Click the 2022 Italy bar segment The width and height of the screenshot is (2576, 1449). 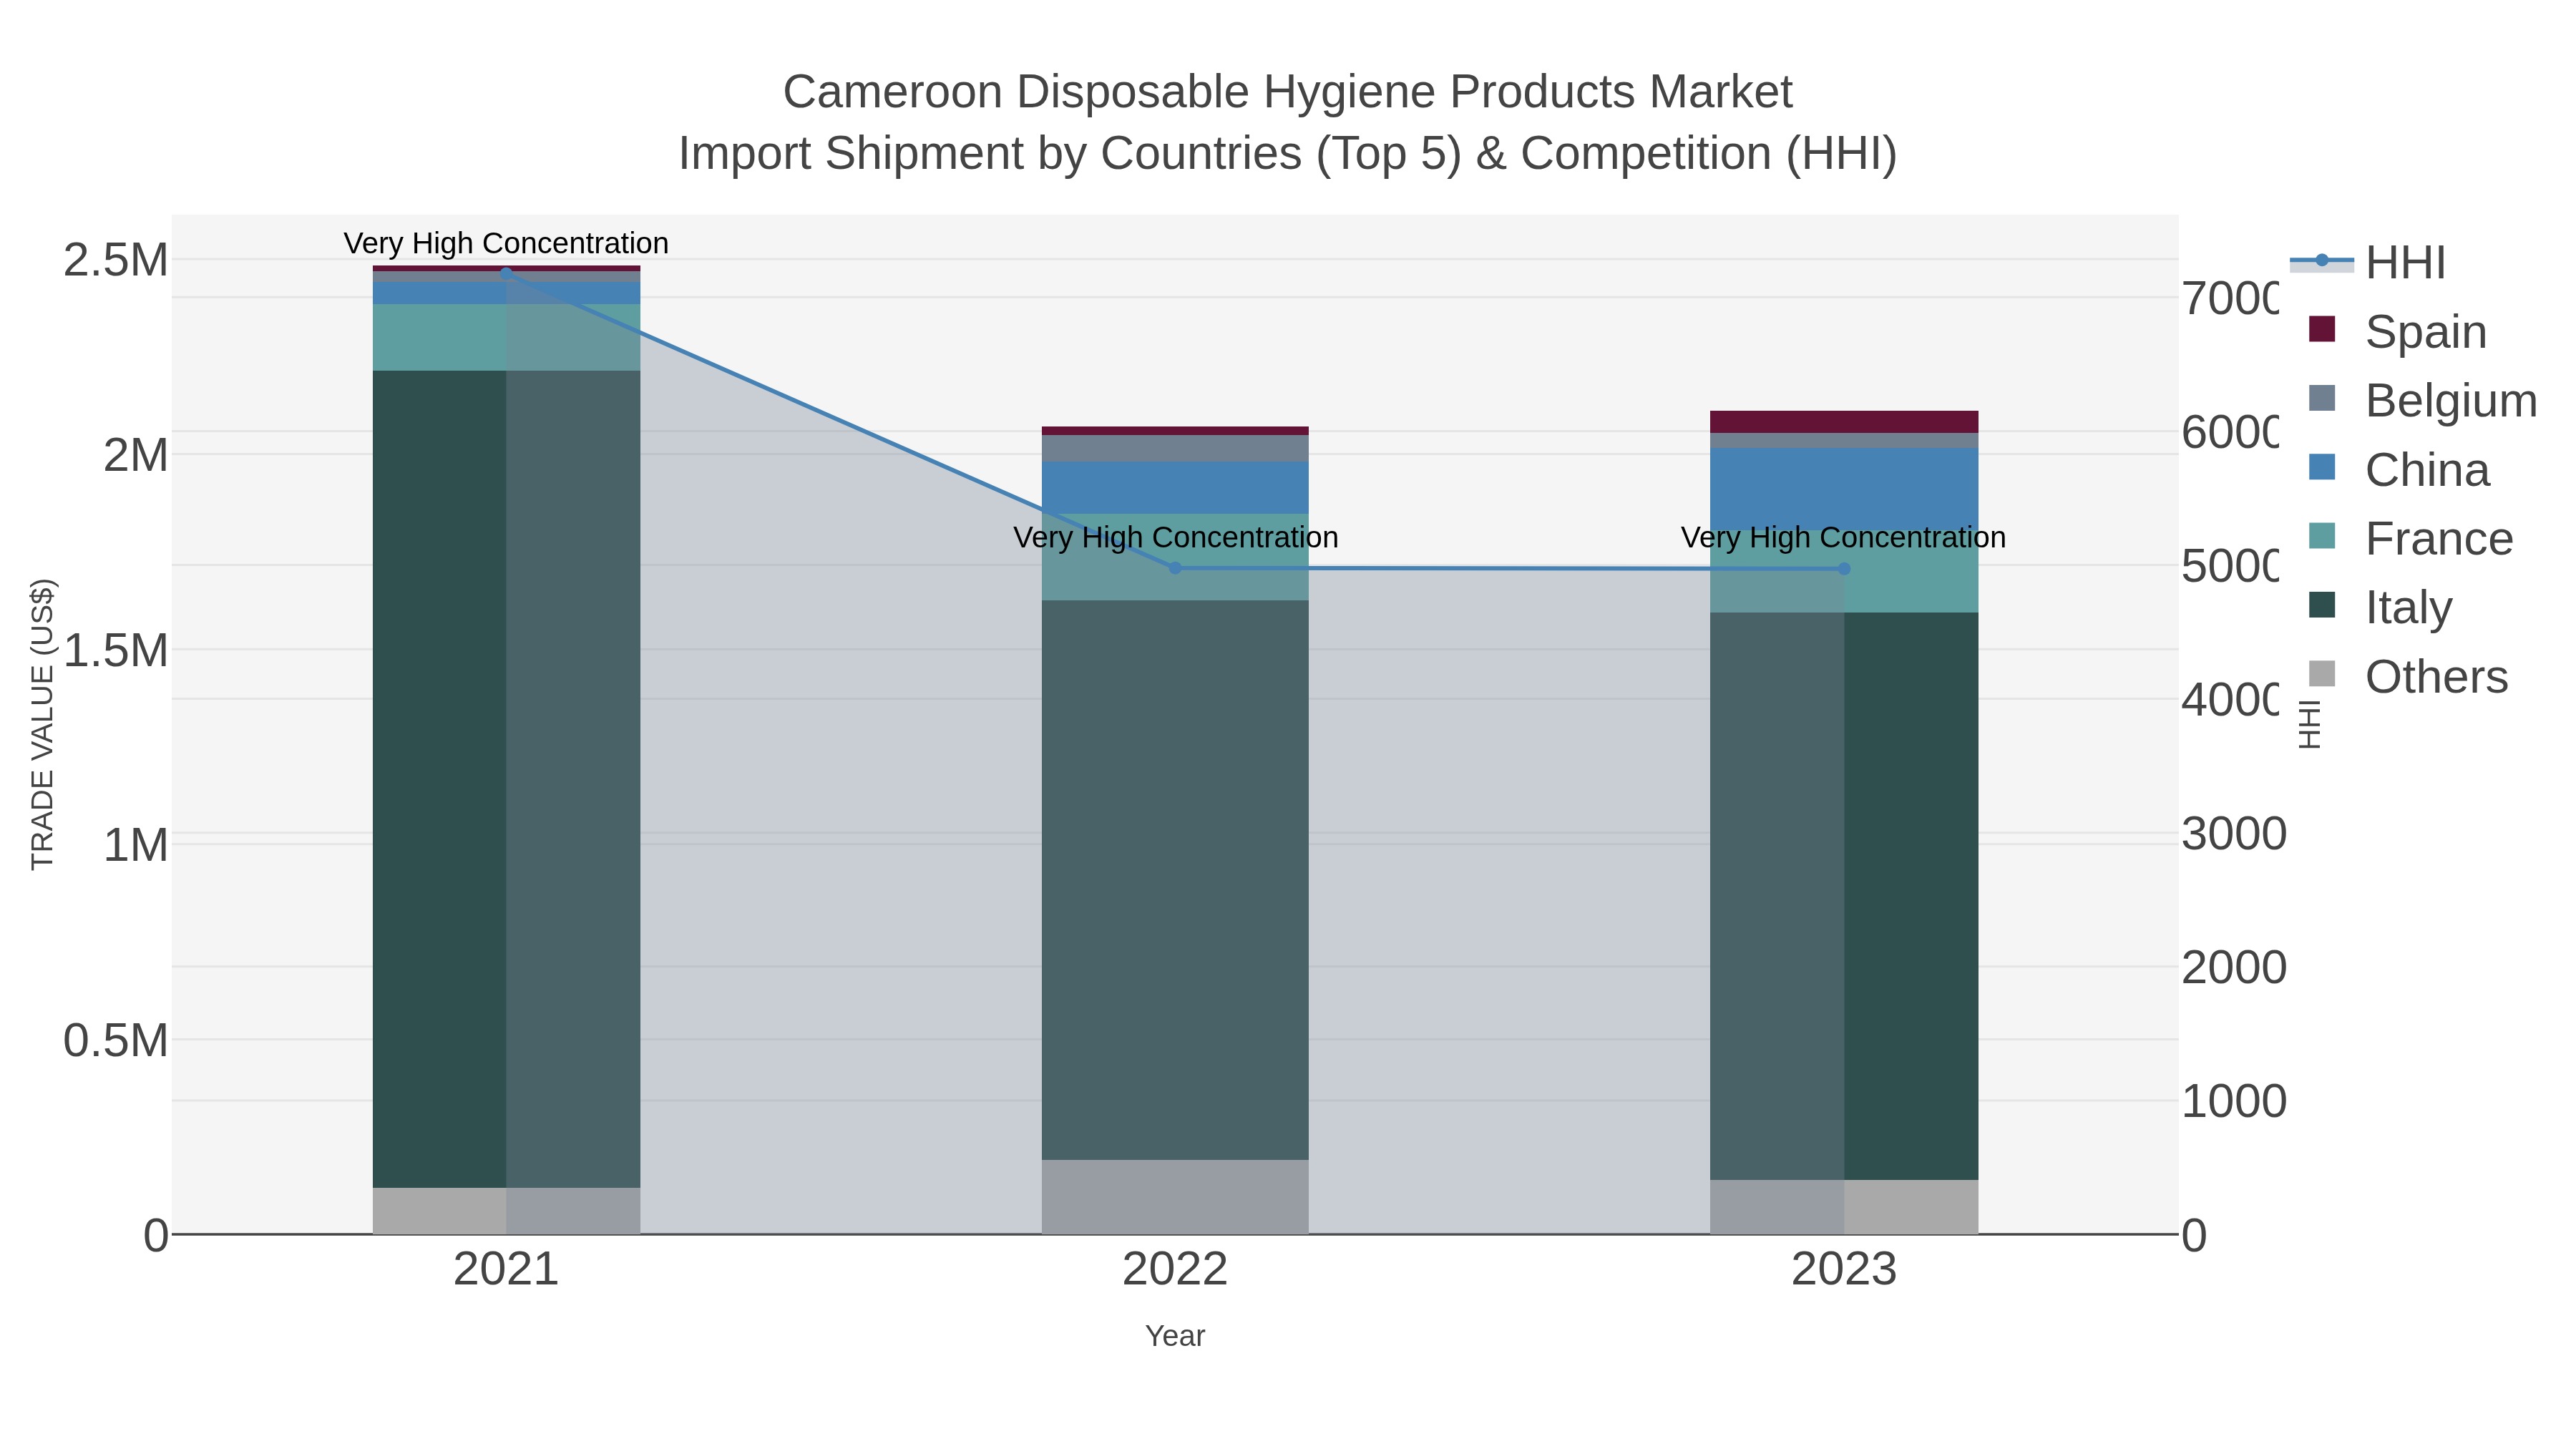click(1175, 880)
